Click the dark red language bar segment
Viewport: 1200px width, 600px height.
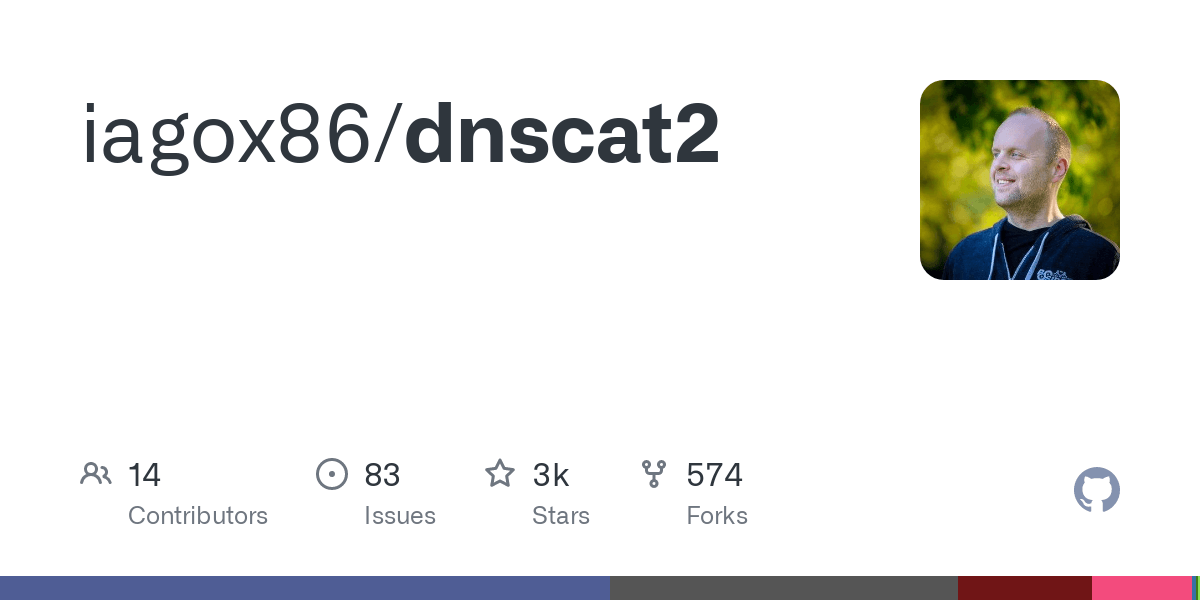[1025, 588]
